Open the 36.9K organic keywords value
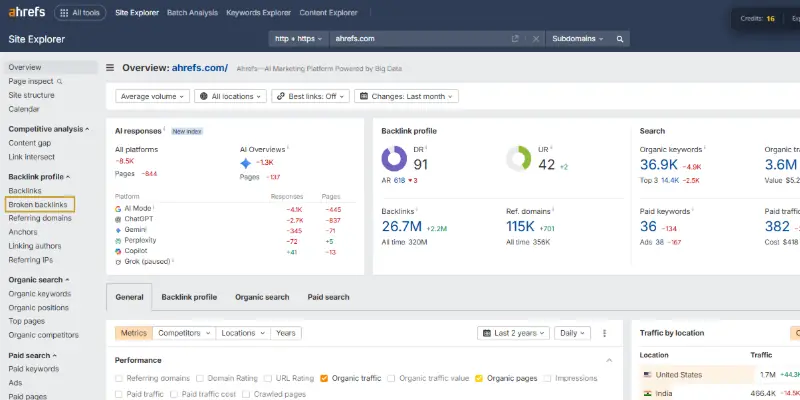The height and width of the screenshot is (400, 800). [x=659, y=164]
